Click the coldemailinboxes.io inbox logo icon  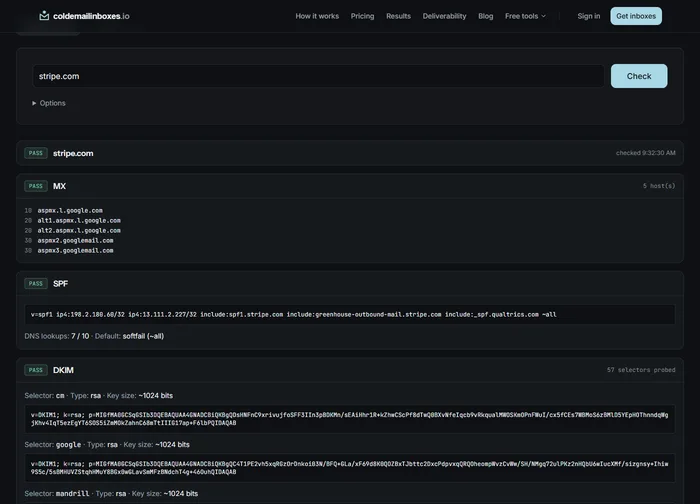click(x=44, y=16)
